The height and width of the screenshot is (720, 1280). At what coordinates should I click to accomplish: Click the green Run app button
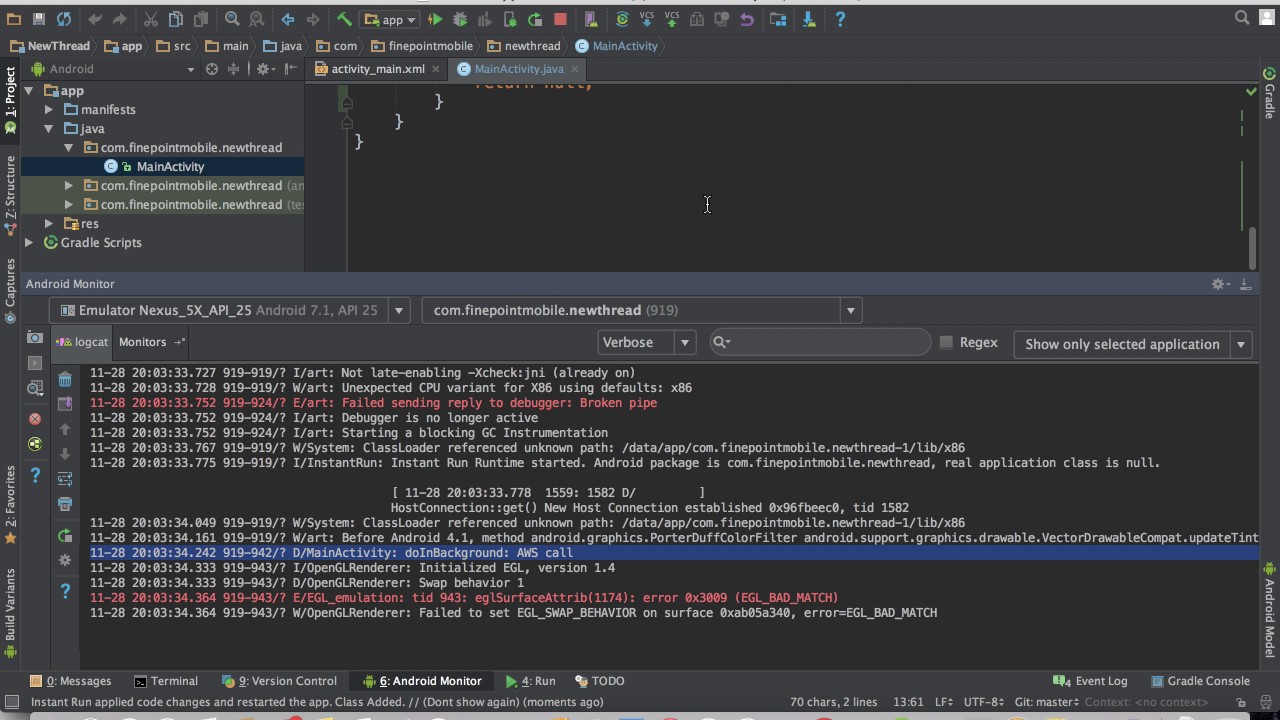(435, 19)
